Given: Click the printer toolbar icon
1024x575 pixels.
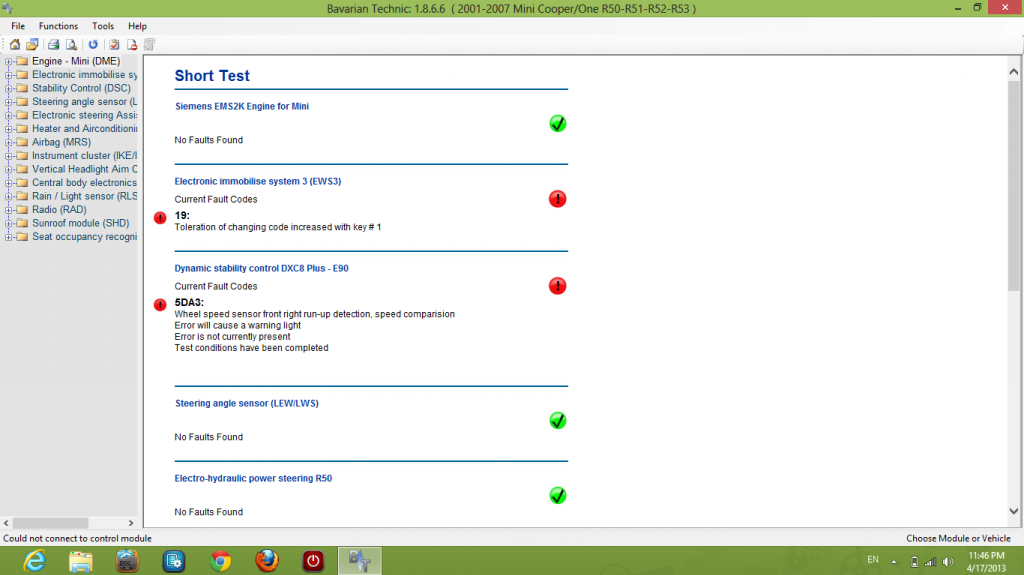Looking at the screenshot, I should tap(54, 44).
